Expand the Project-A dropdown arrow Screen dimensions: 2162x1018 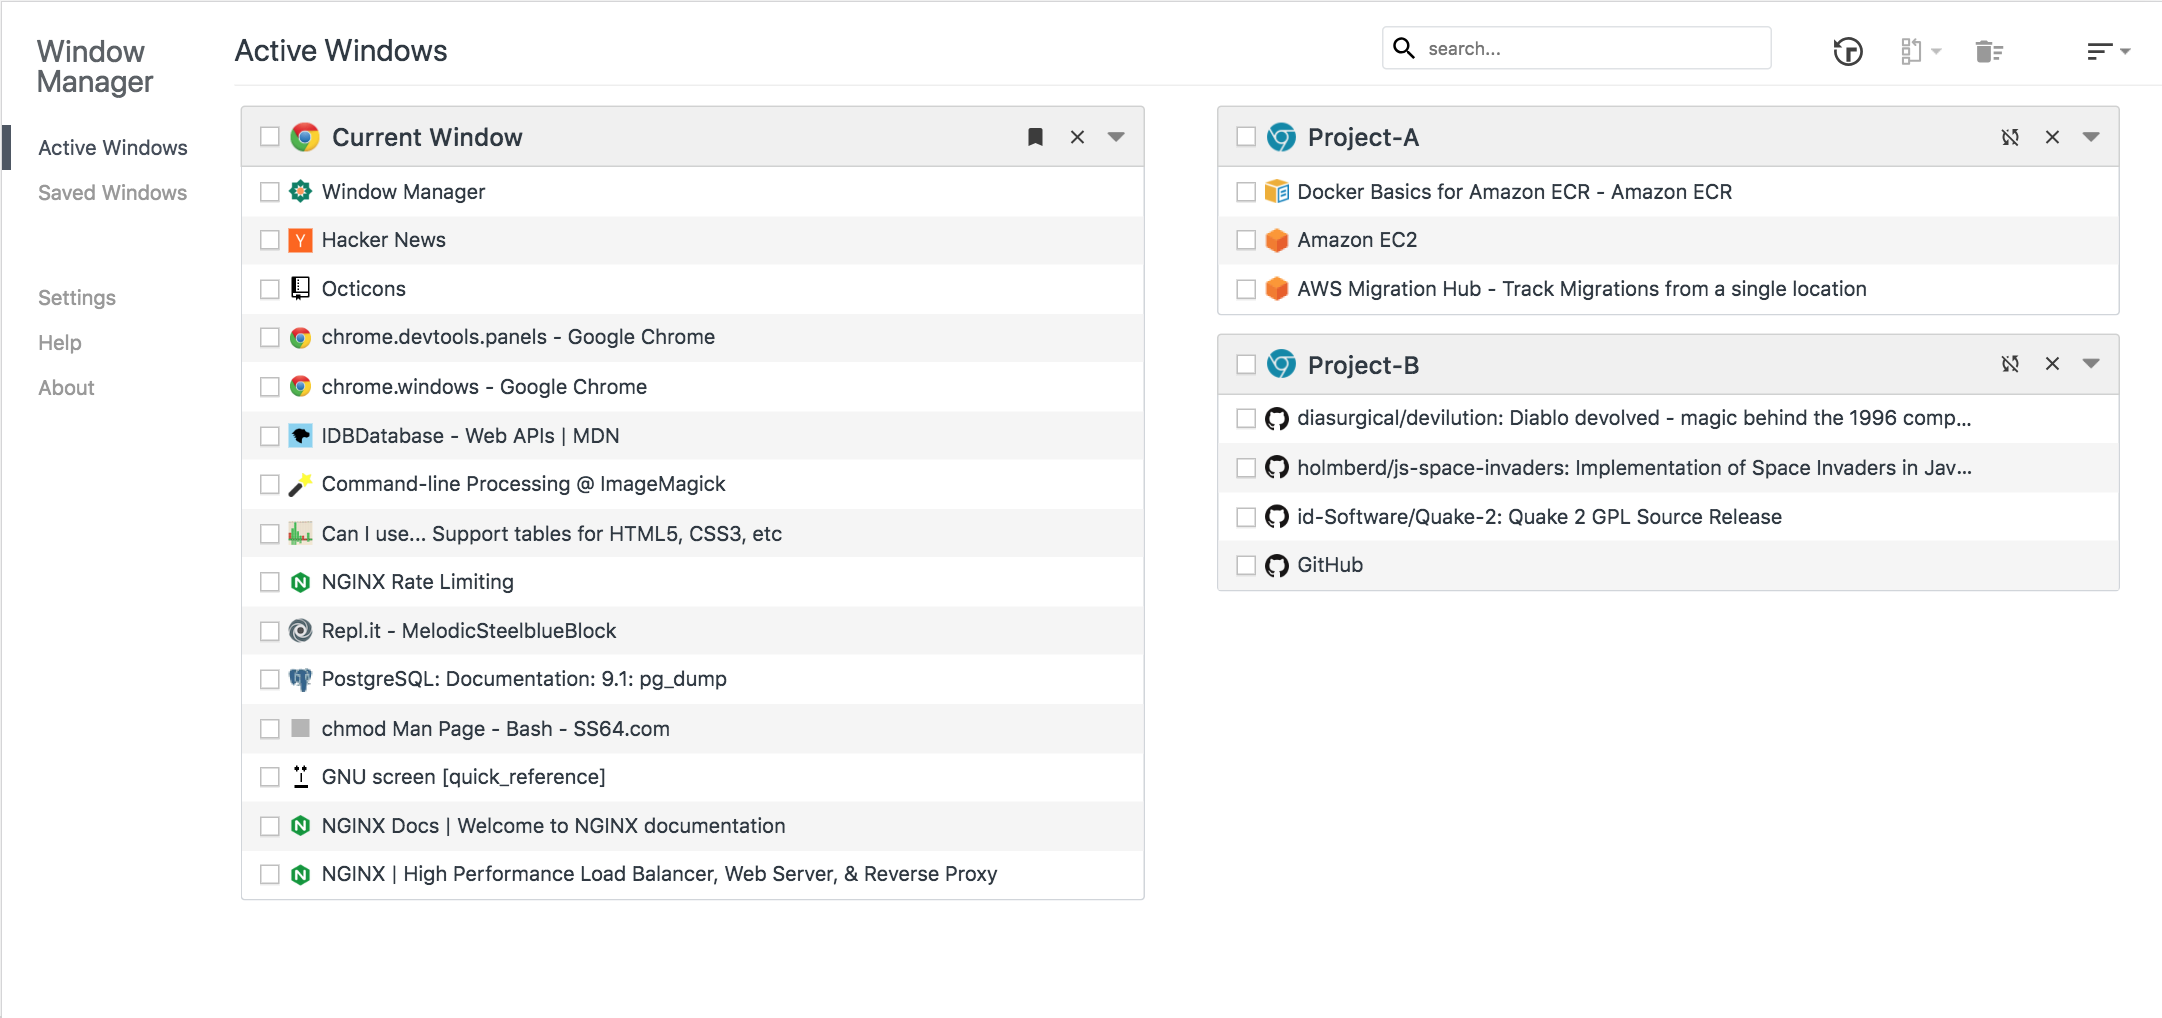pyautogui.click(x=2091, y=137)
